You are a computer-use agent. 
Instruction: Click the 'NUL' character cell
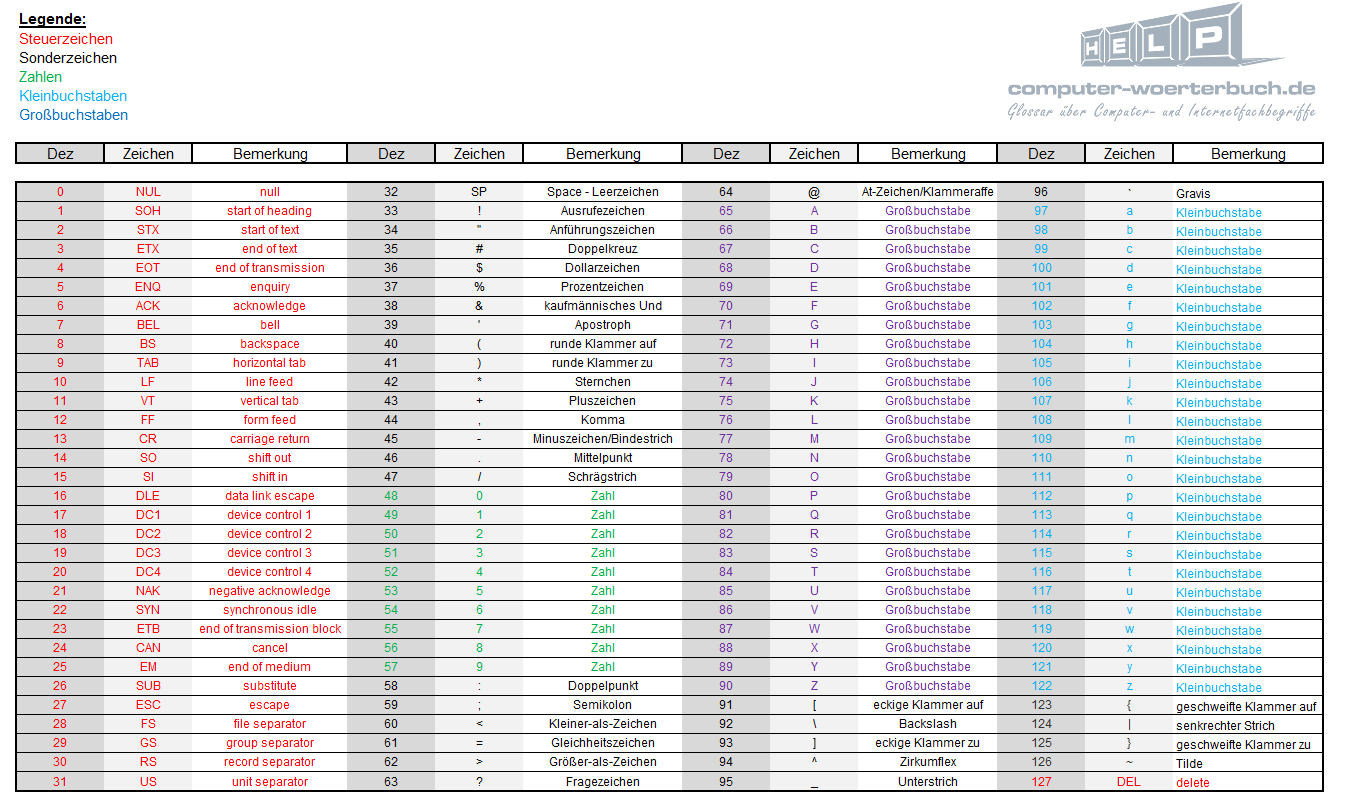(148, 192)
